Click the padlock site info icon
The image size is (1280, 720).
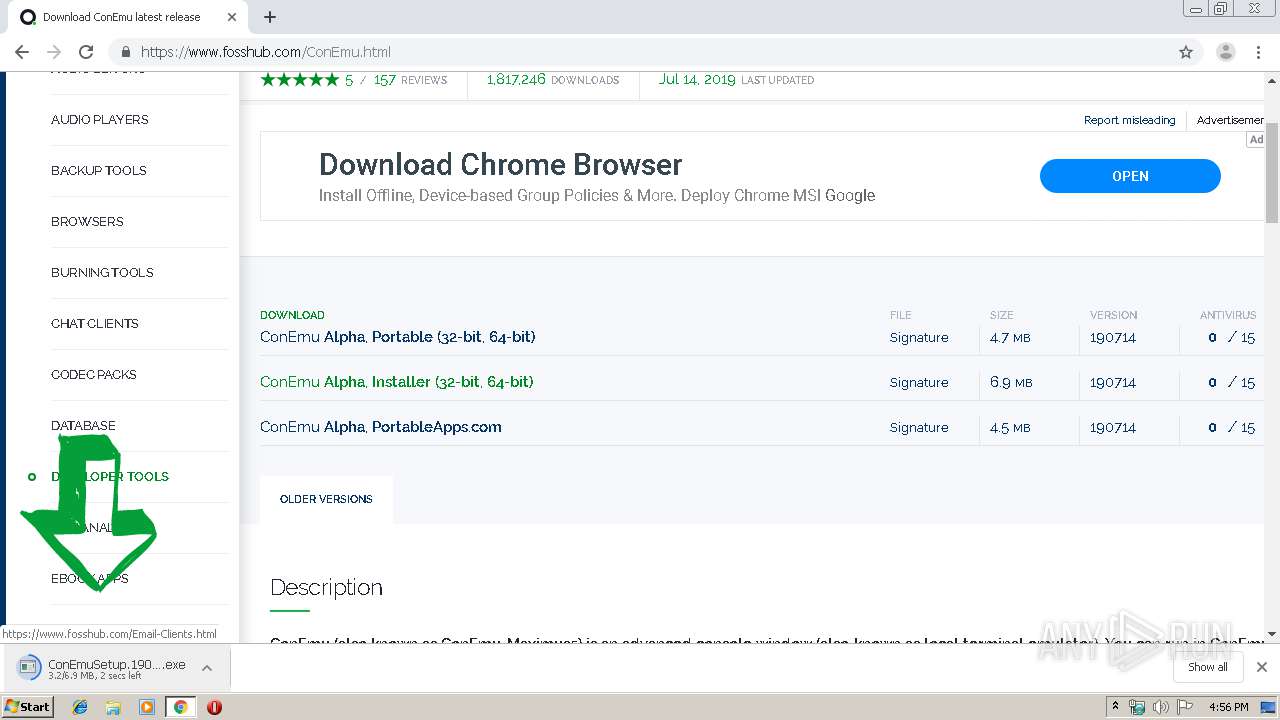[126, 52]
